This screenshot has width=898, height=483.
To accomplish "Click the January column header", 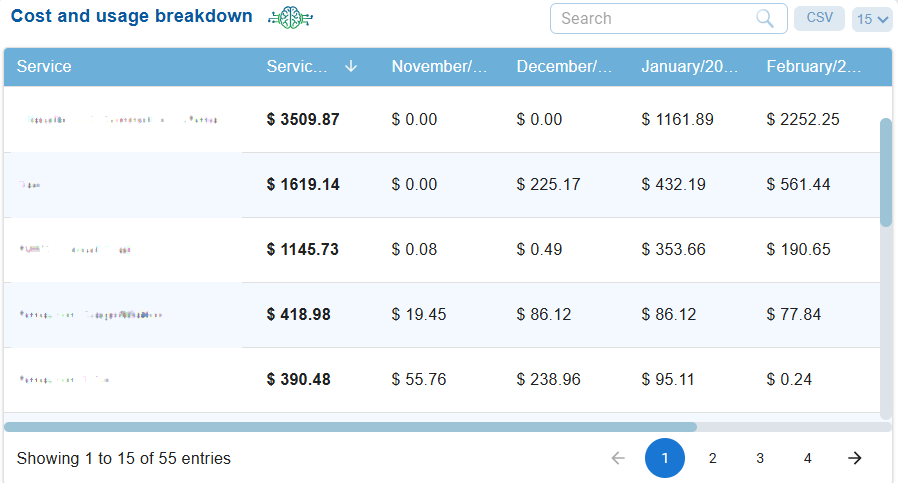I will pos(689,66).
